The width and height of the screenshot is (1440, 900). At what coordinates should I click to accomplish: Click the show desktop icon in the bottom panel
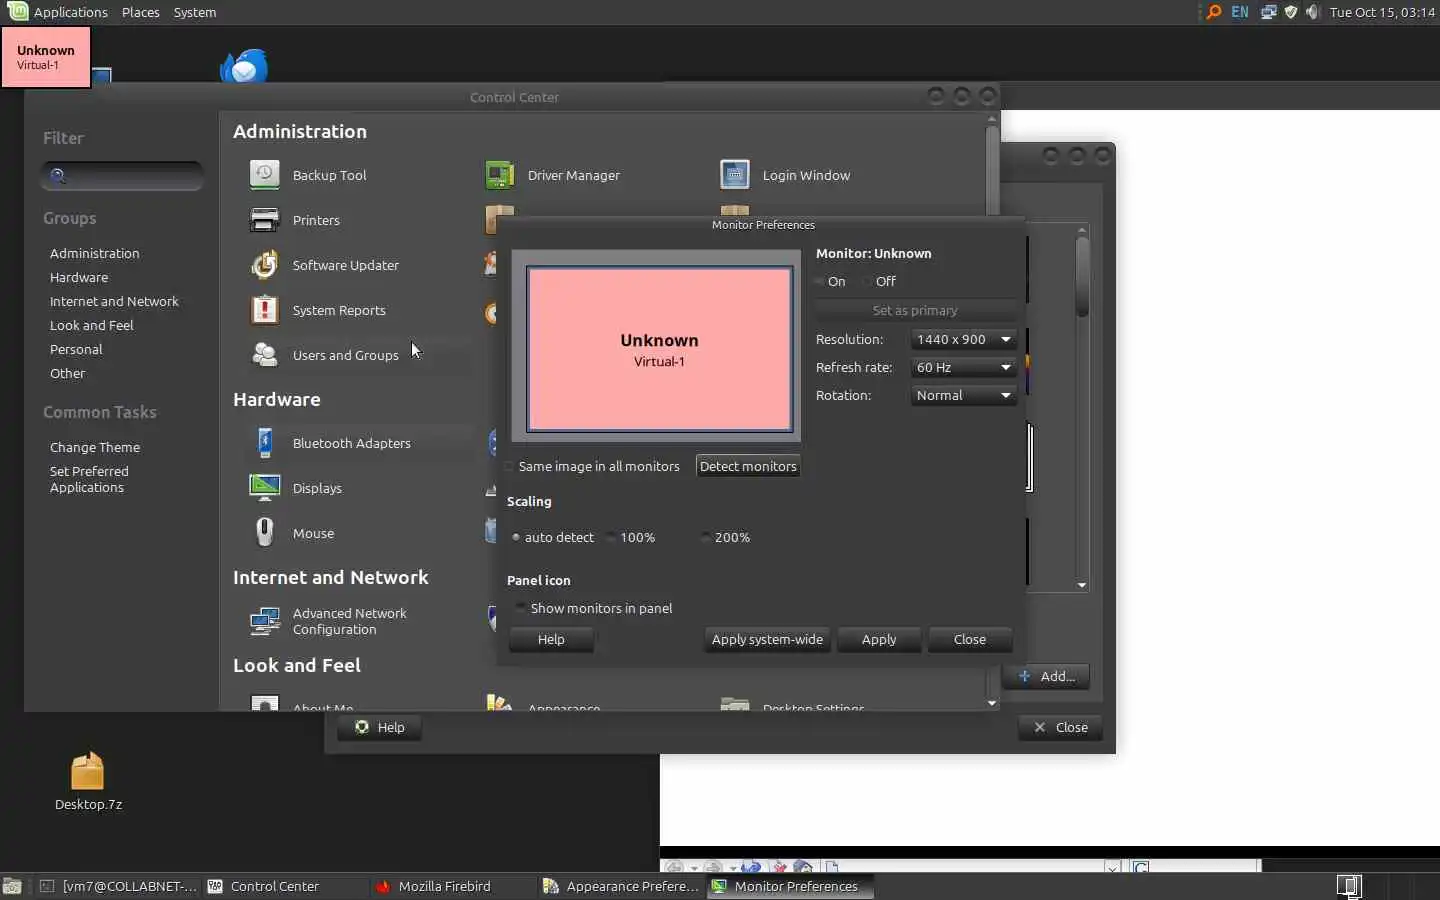tap(12, 886)
